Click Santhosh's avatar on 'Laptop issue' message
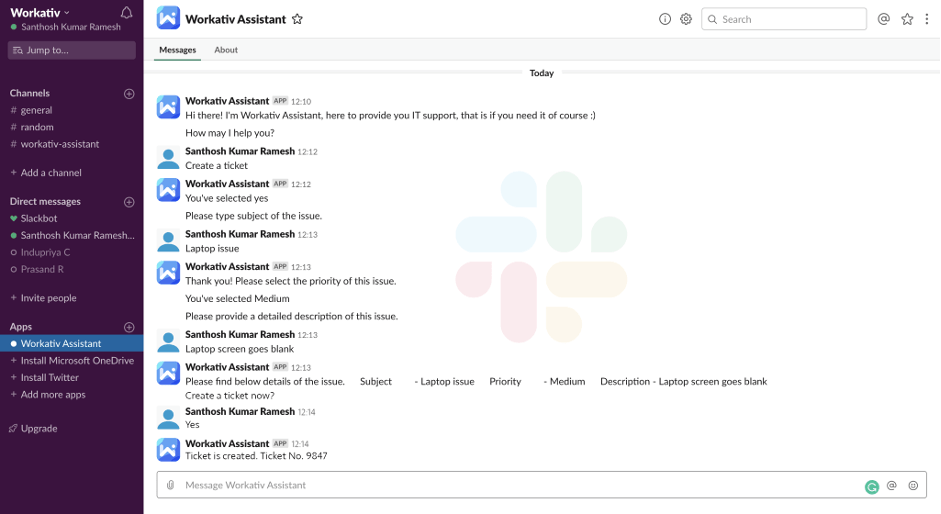The height and width of the screenshot is (514, 941). [x=168, y=241]
